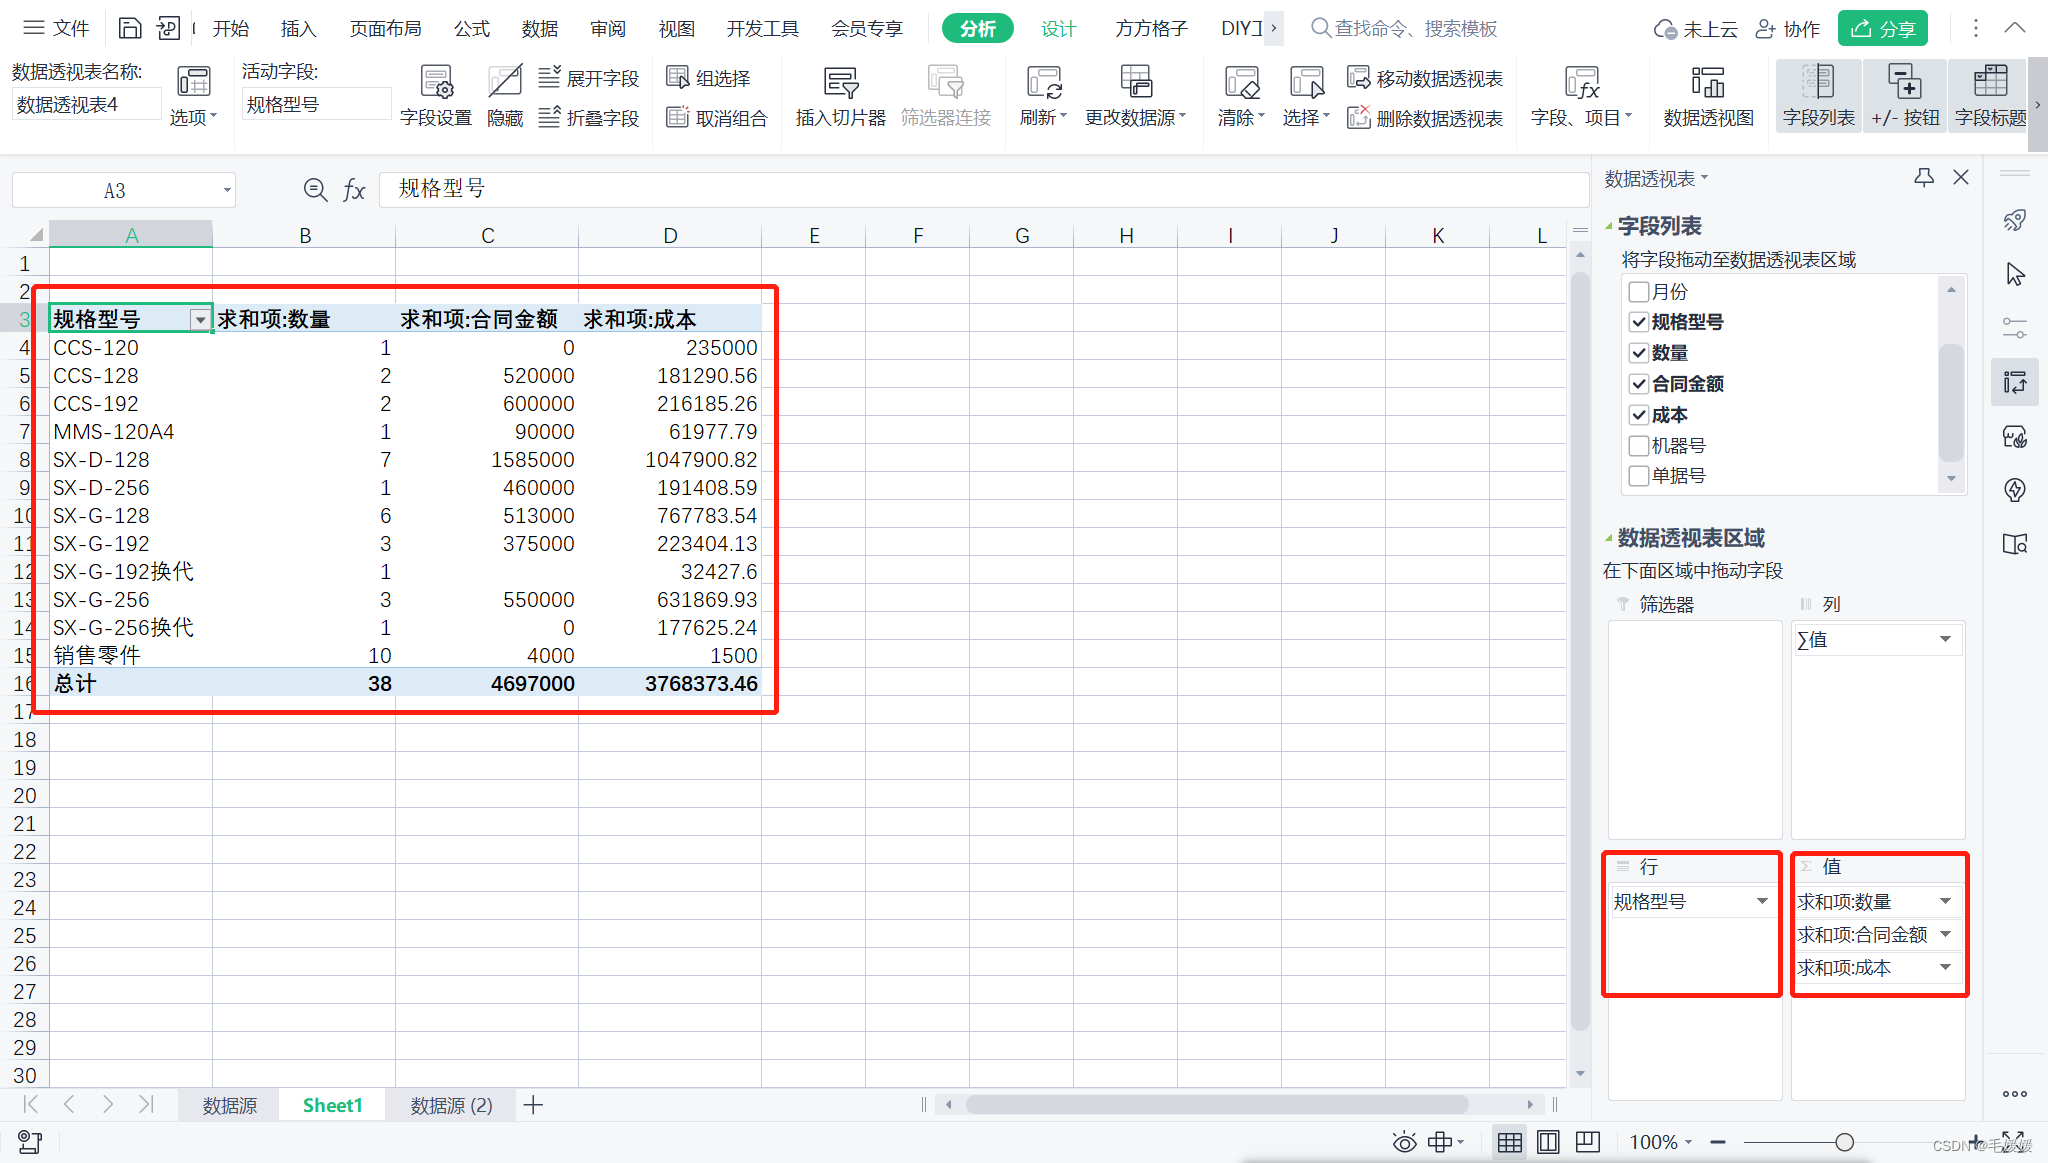Click the 数据透视表名称 name input field
Viewport: 2048px width, 1163px height.
86,105
